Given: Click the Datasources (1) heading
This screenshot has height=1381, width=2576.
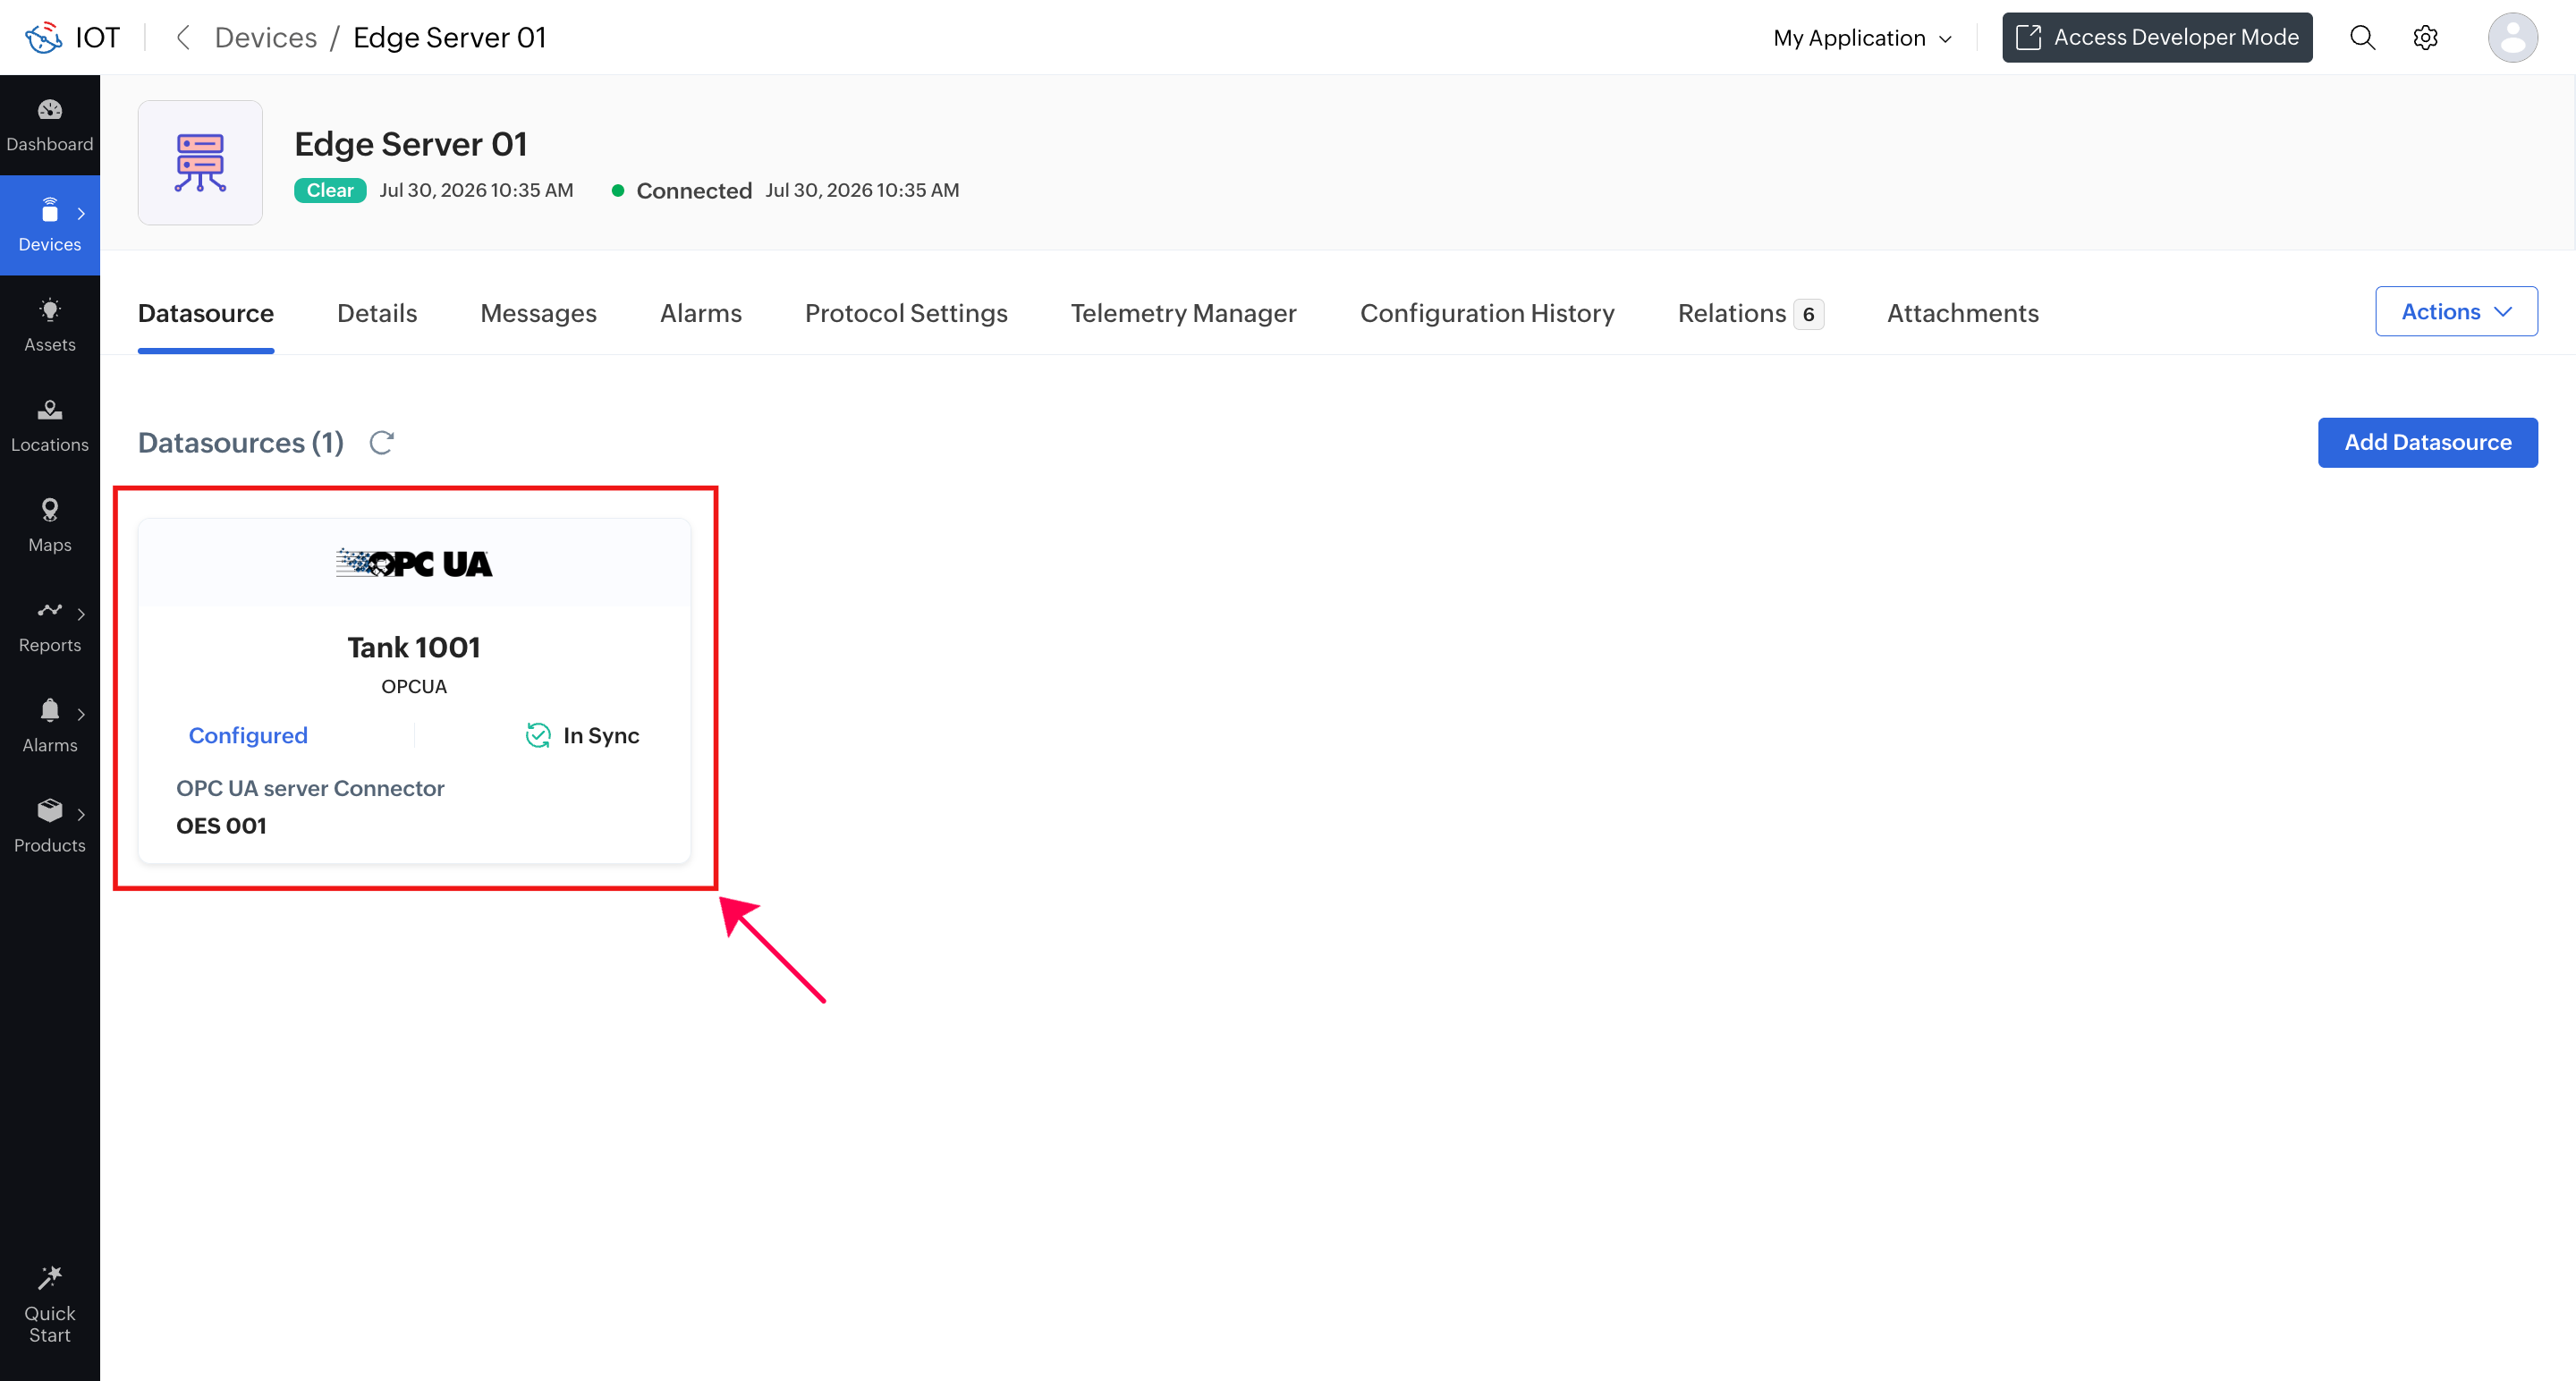Looking at the screenshot, I should click(x=241, y=442).
